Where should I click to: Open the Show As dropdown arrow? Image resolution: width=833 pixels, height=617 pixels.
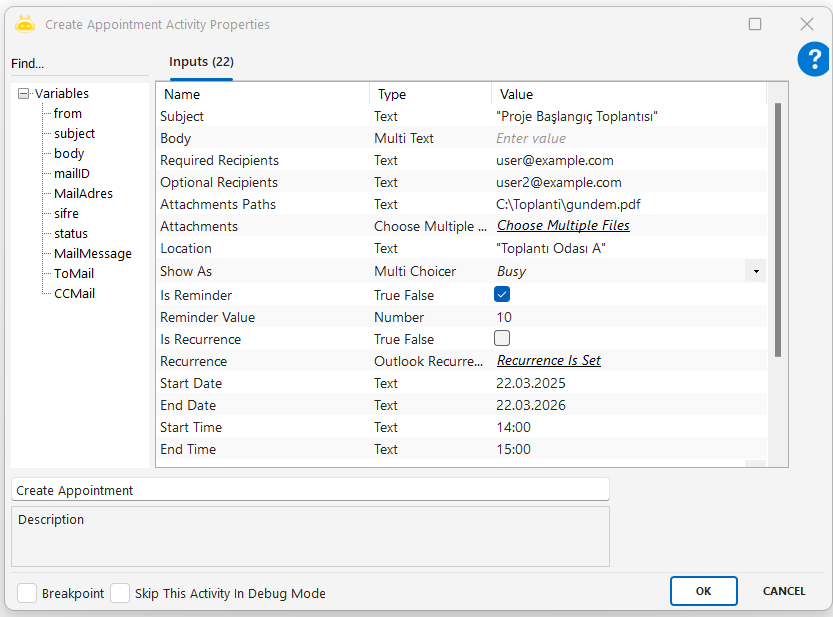(755, 271)
